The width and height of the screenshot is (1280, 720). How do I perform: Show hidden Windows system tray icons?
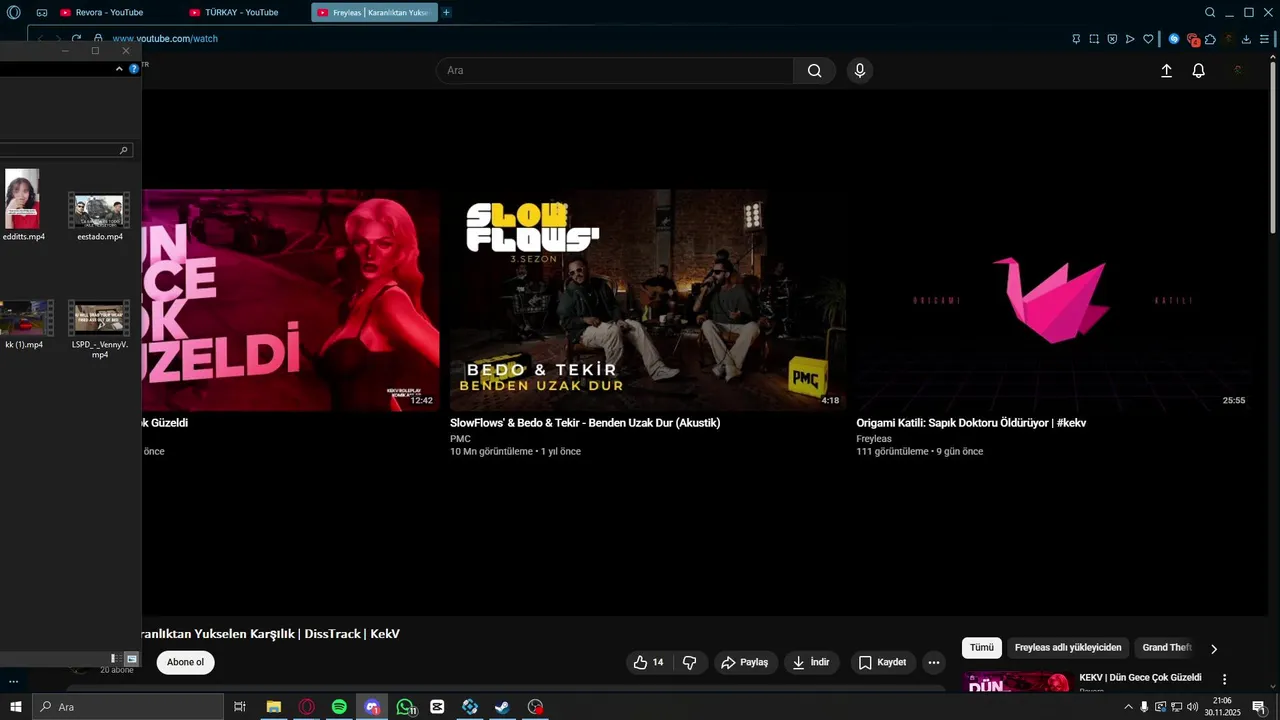point(1129,707)
